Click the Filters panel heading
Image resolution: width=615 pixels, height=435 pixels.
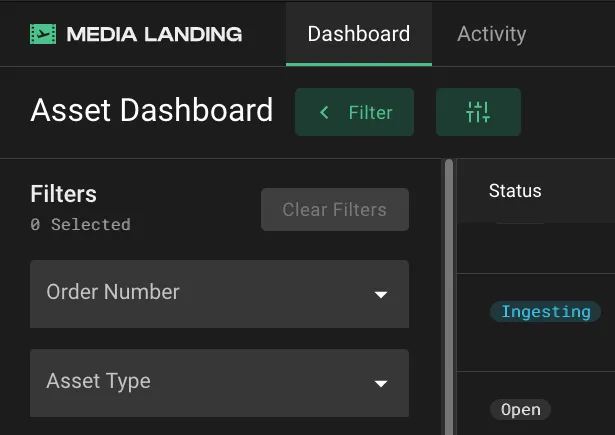pyautogui.click(x=64, y=194)
